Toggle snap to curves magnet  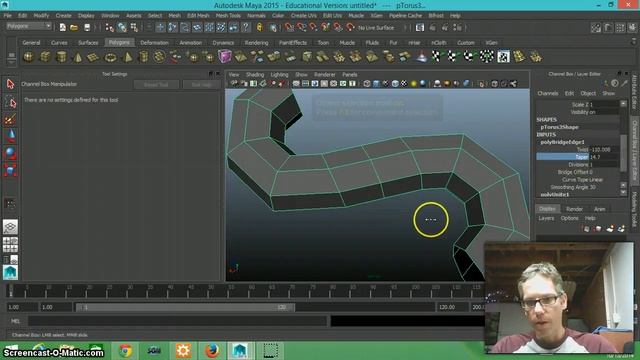301,27
